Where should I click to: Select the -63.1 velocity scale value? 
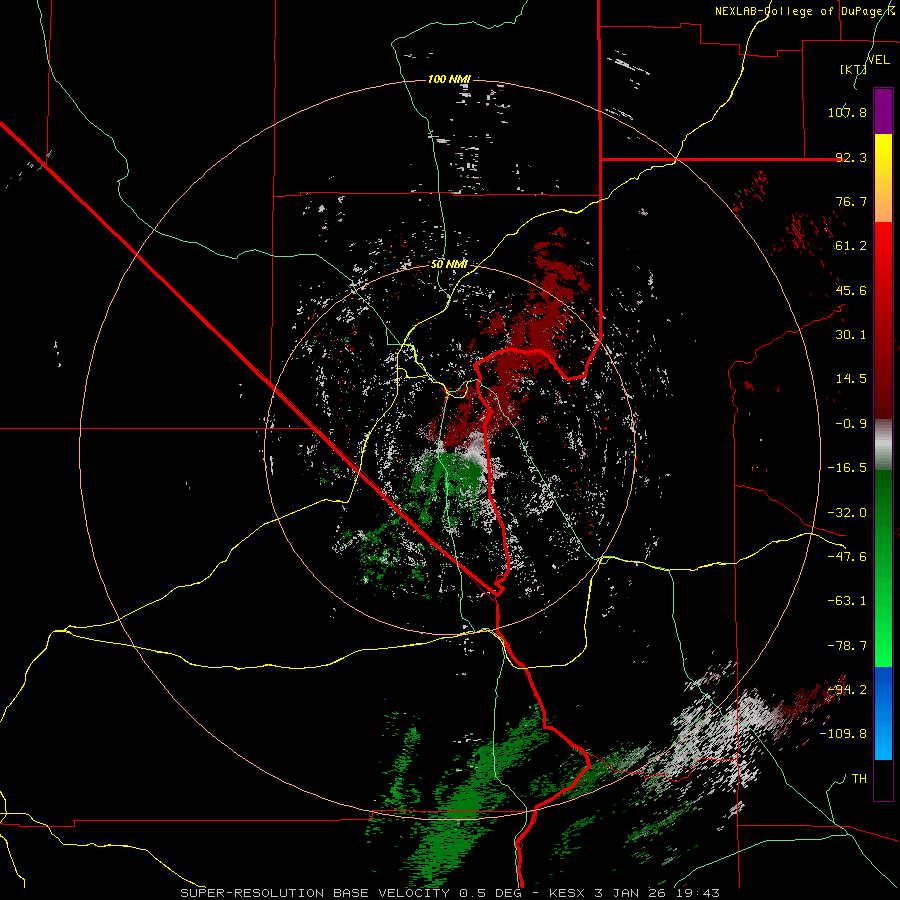coord(847,601)
